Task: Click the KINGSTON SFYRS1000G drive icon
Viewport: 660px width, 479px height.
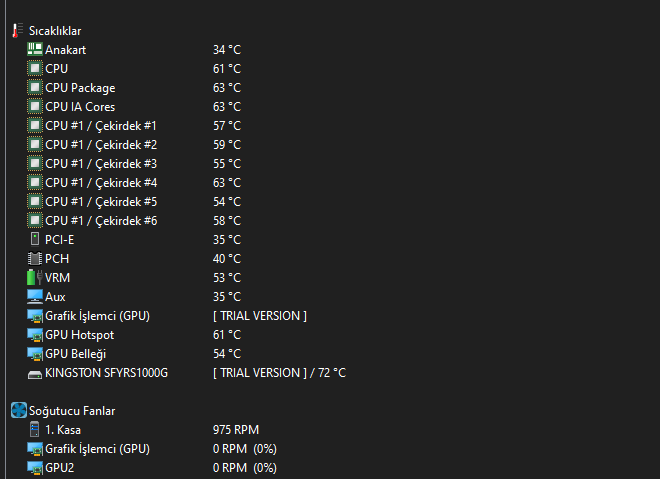Action: click(35, 373)
